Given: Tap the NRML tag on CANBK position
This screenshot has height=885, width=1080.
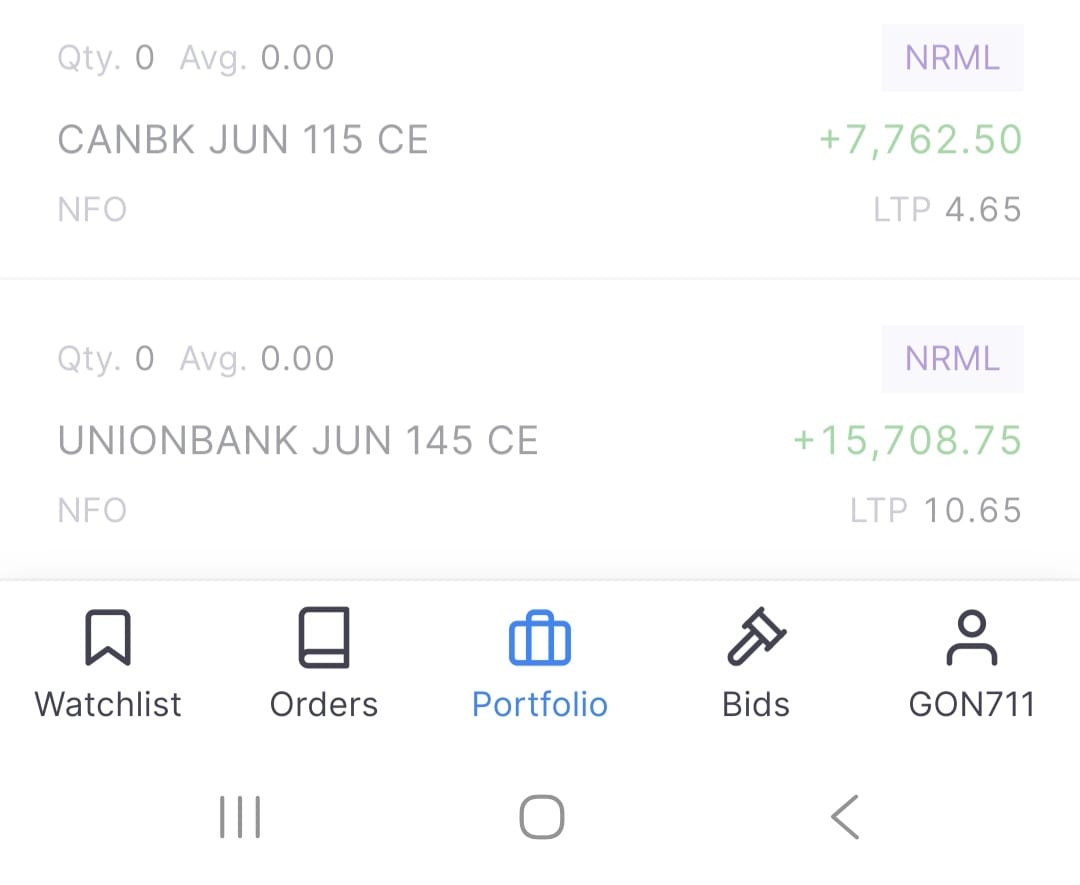Looking at the screenshot, I should (953, 58).
